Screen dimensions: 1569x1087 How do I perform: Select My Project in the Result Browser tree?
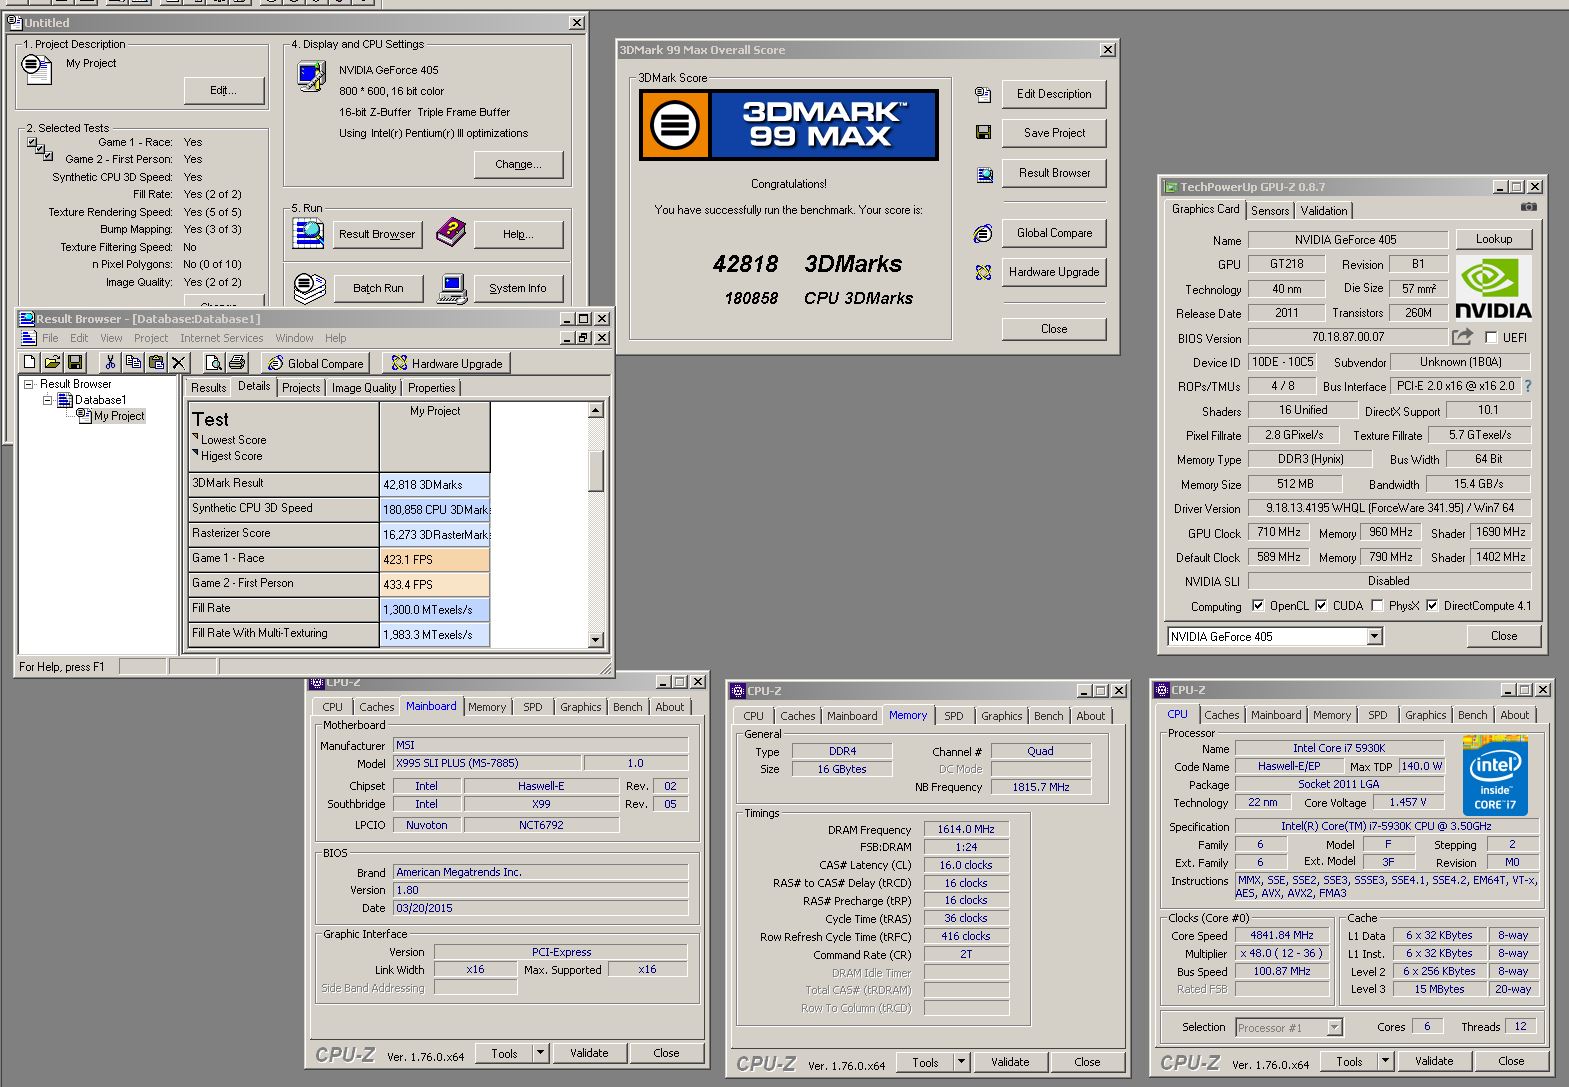tap(119, 416)
